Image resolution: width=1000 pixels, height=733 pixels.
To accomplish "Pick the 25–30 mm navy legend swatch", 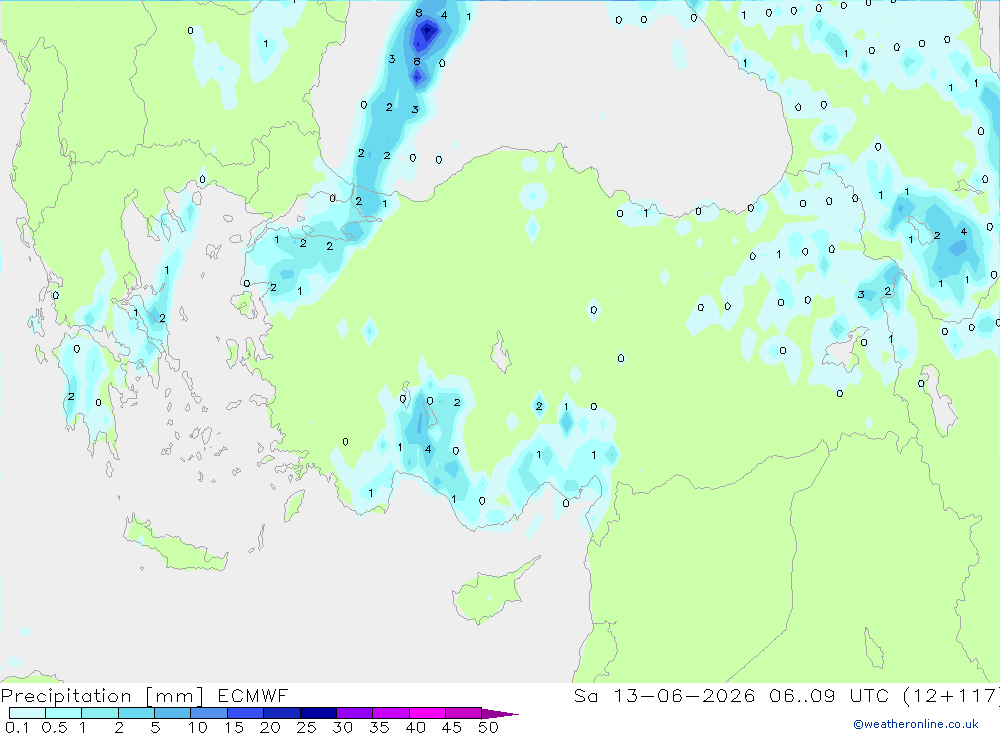I will tap(318, 713).
